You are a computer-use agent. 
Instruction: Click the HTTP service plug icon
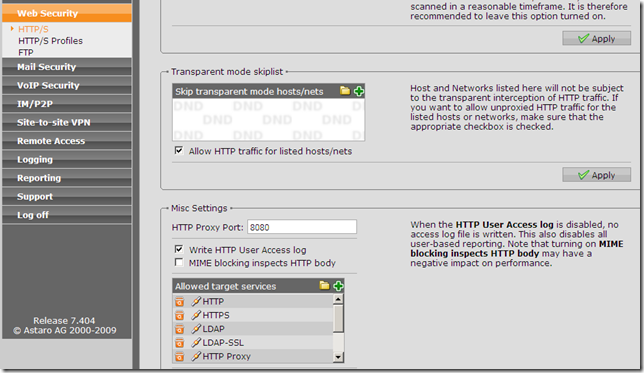point(196,302)
